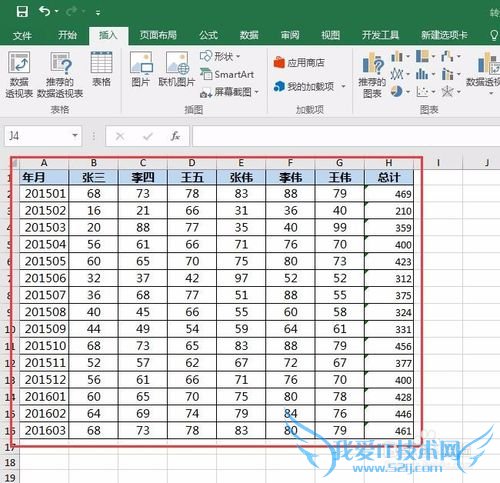
Task: Open the 形状 Shapes gallery
Action: click(x=220, y=56)
